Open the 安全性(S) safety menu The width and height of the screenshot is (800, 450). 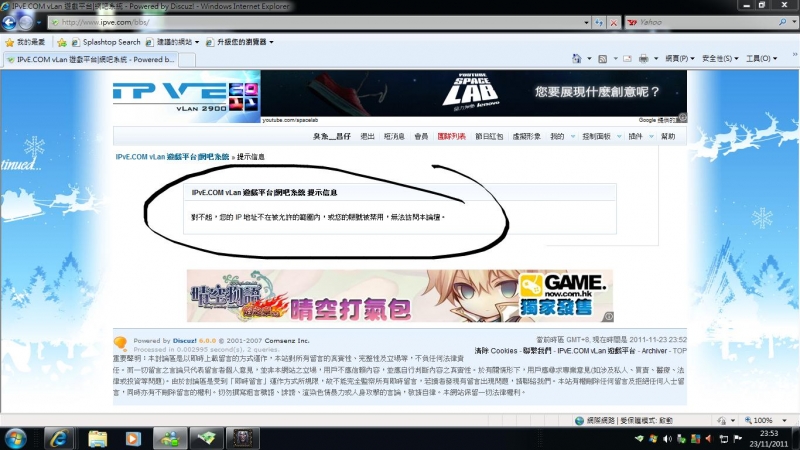pos(720,59)
